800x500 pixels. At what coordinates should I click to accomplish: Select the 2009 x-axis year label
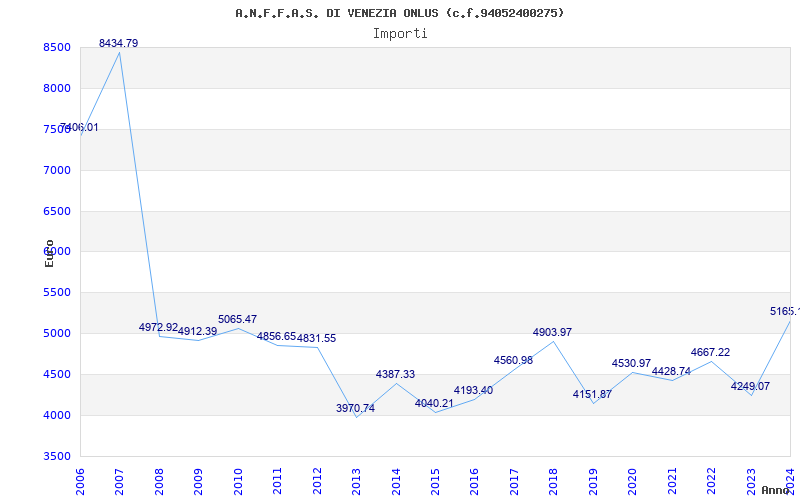coord(198,482)
